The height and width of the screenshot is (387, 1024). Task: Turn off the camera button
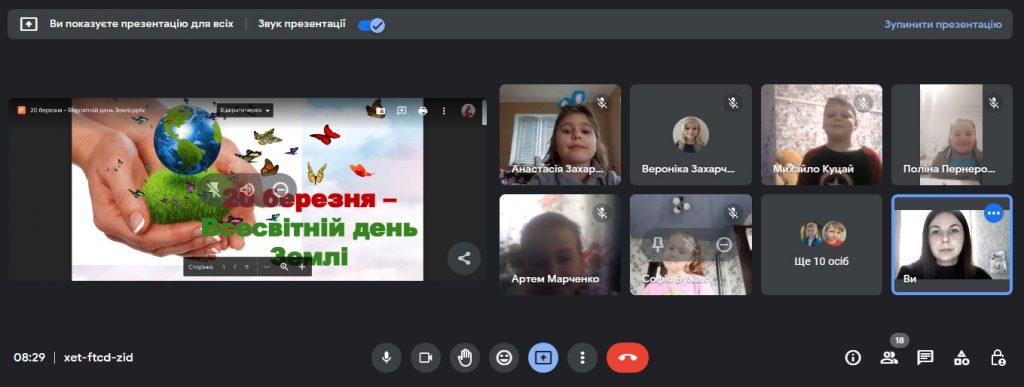click(x=426, y=358)
